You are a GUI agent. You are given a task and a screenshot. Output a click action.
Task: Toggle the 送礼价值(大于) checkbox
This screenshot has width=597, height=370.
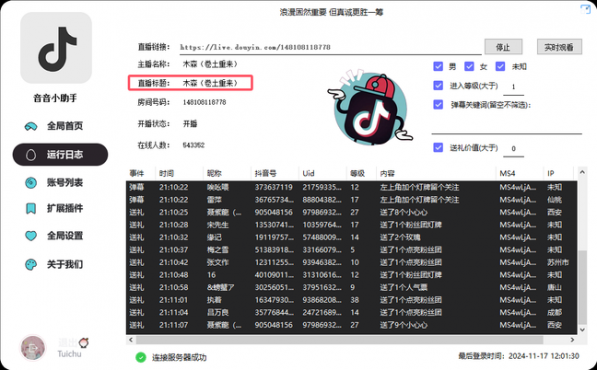pos(438,147)
